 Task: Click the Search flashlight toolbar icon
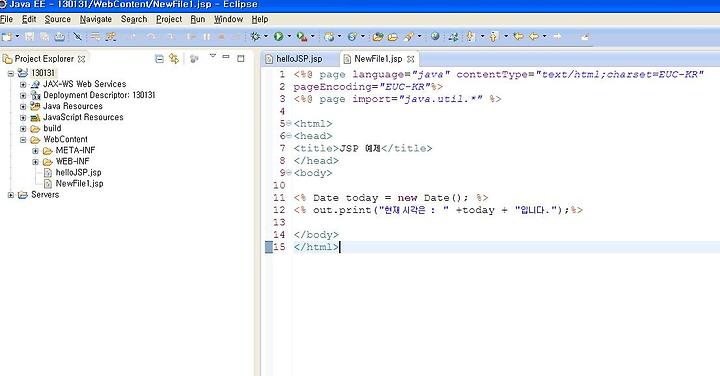click(409, 37)
